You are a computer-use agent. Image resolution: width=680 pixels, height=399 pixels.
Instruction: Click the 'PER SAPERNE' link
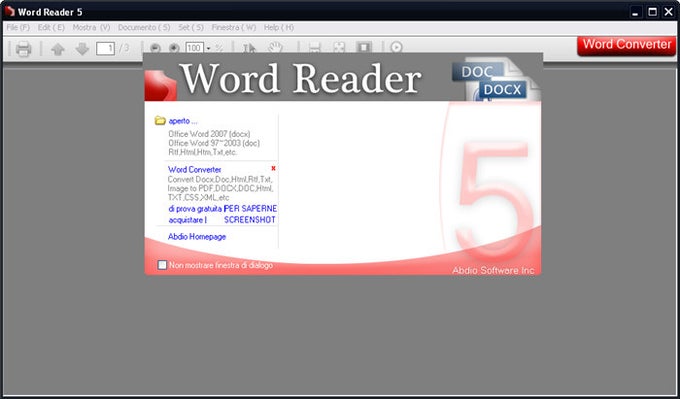250,209
